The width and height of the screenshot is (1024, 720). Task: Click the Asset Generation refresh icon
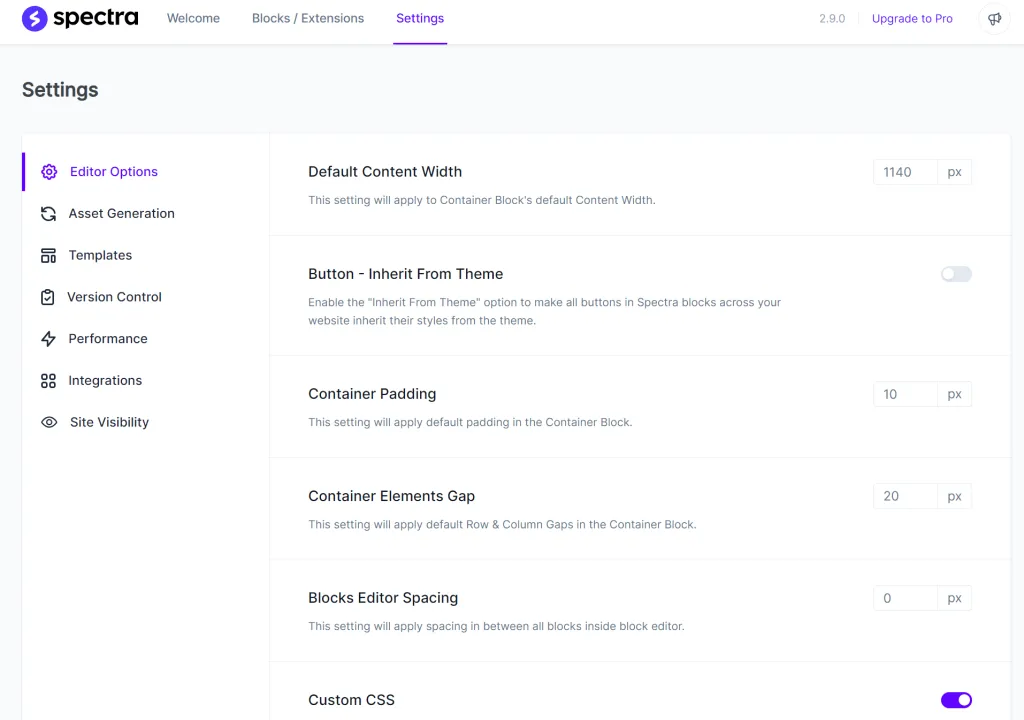[48, 214]
